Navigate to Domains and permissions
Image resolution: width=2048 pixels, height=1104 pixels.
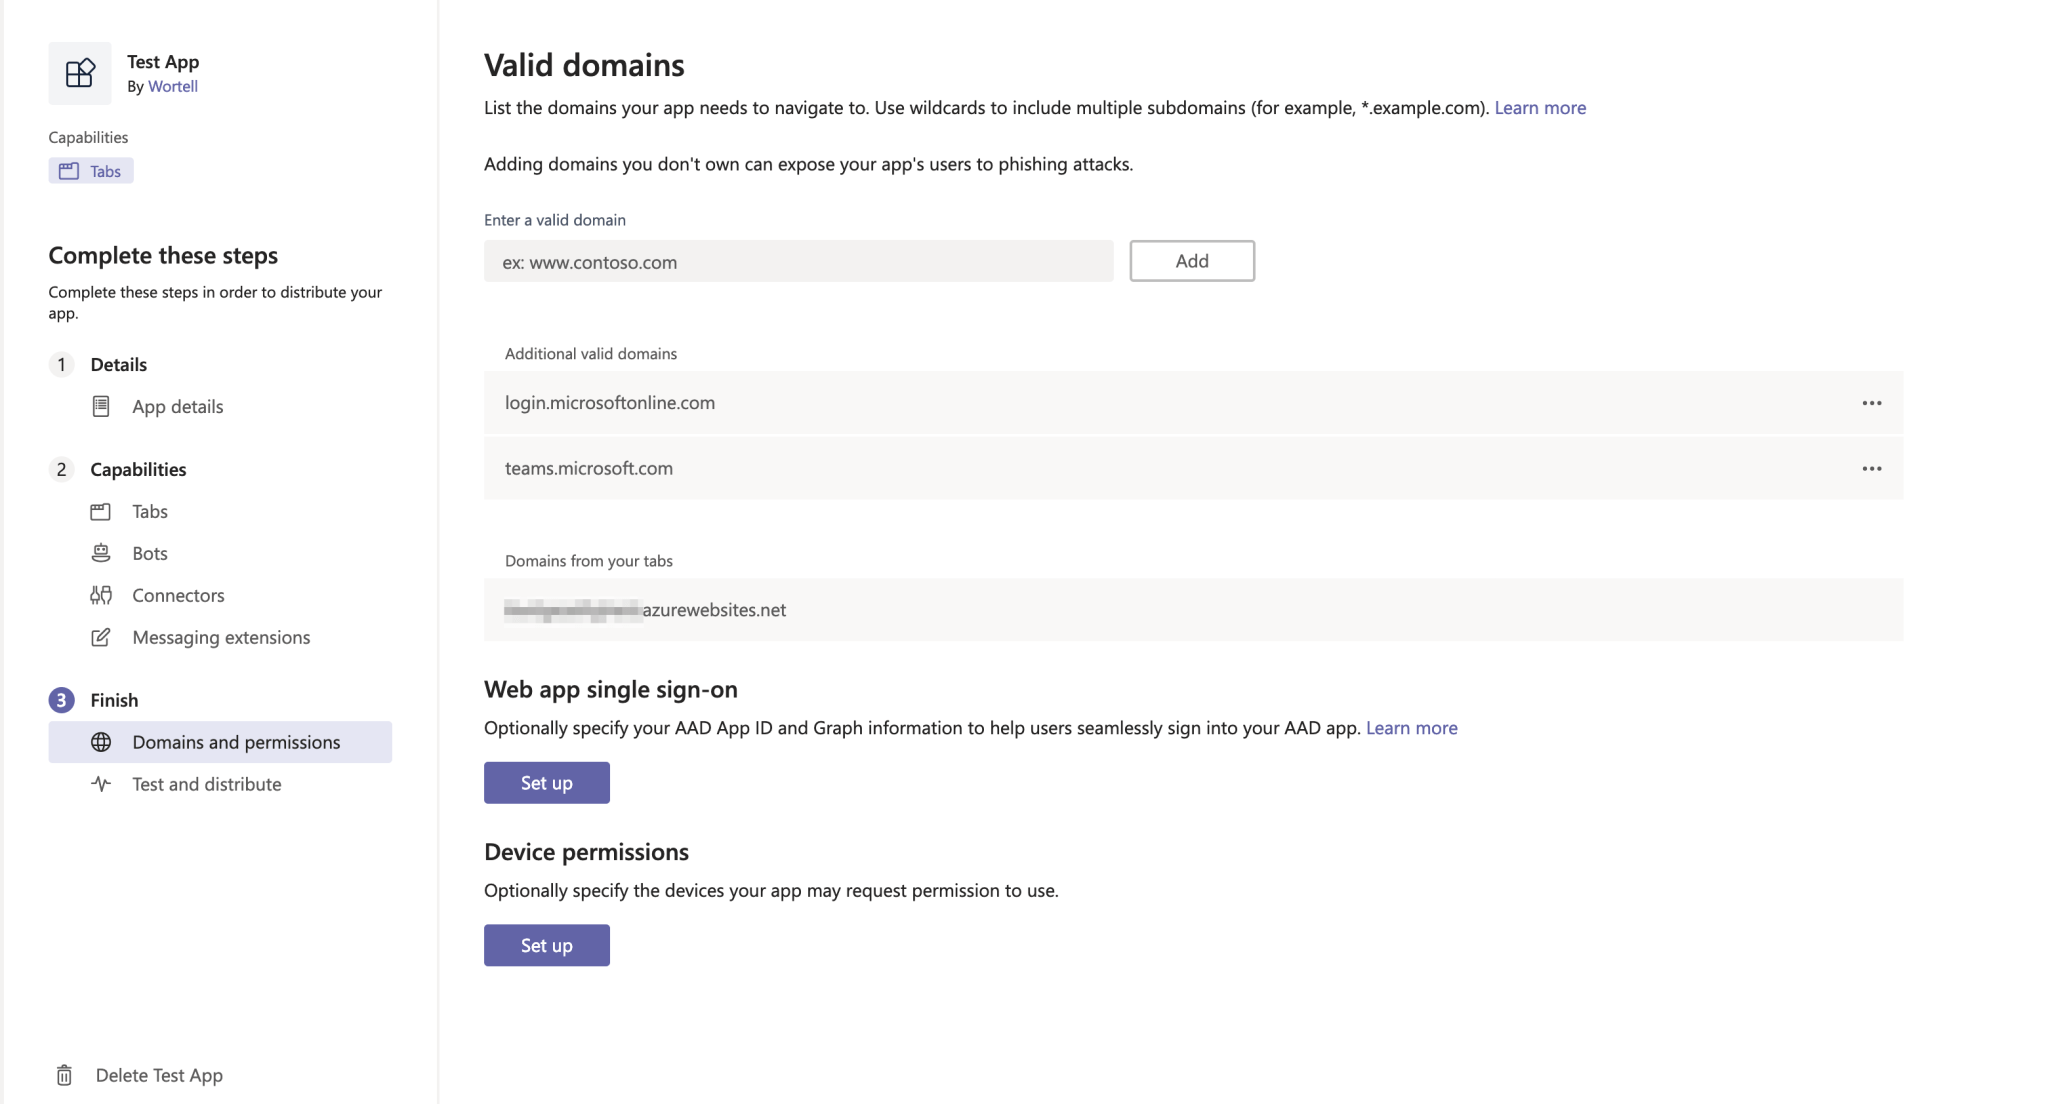tap(234, 742)
